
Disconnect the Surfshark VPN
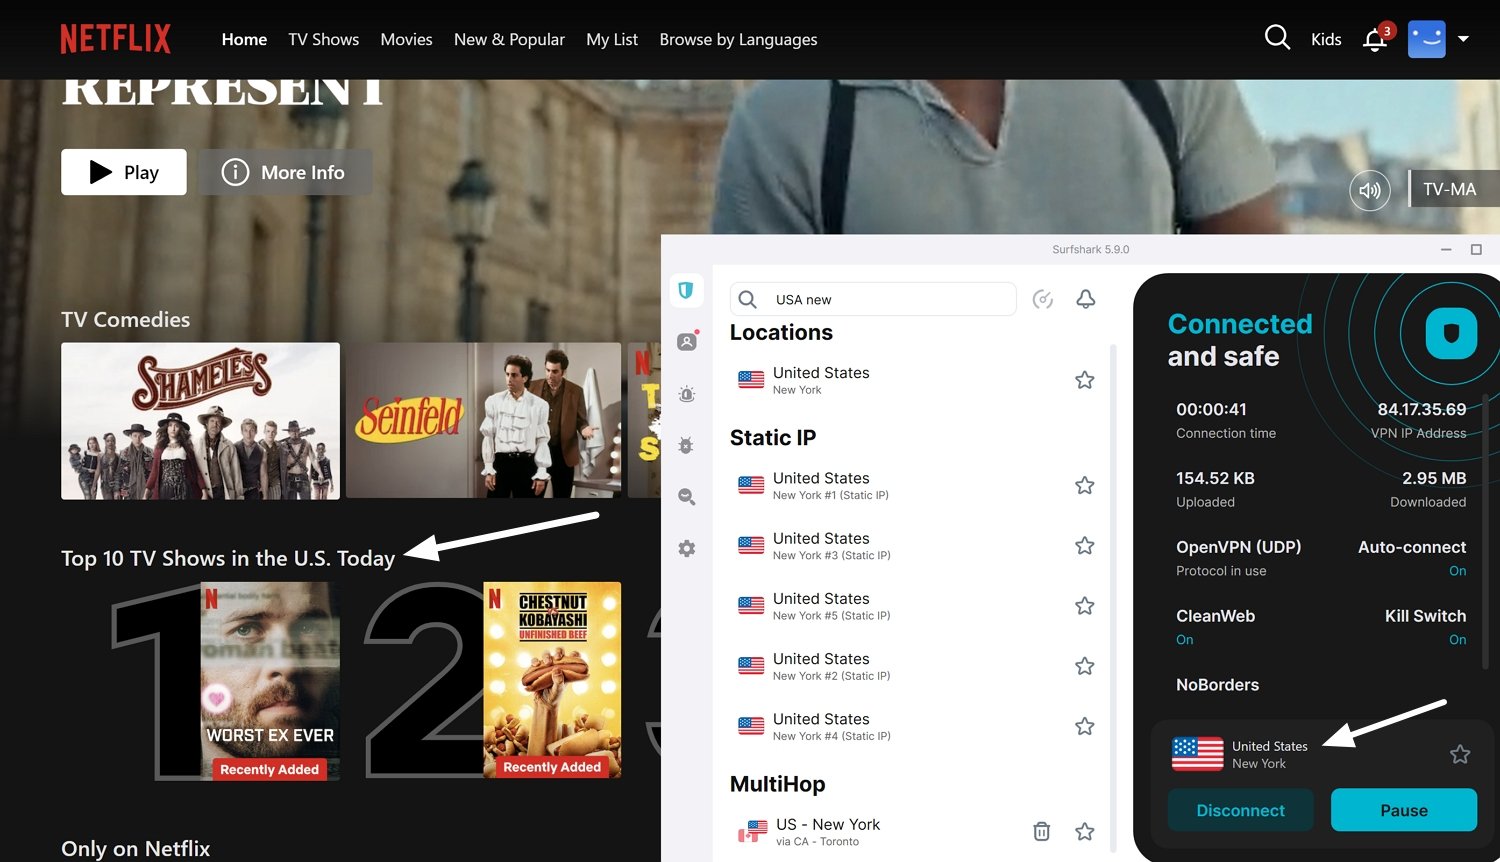click(x=1241, y=810)
